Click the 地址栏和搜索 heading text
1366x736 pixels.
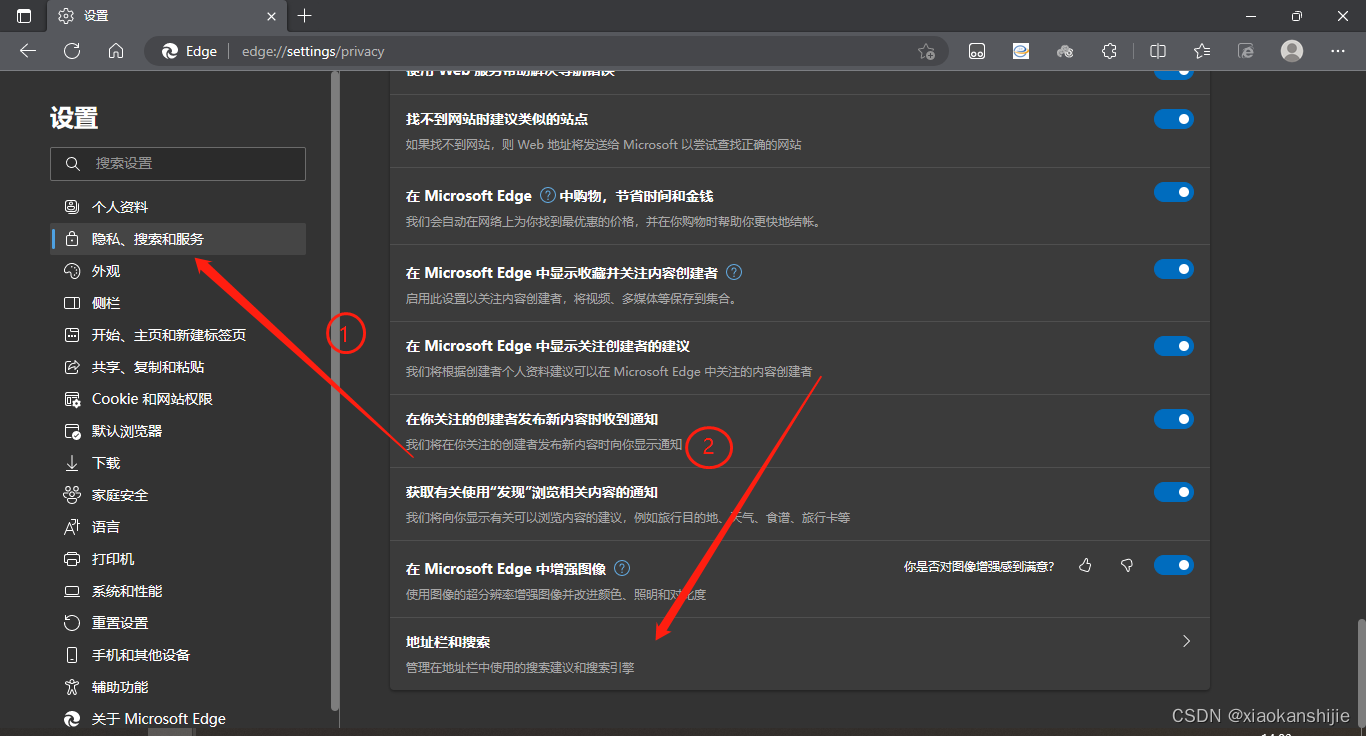[448, 642]
